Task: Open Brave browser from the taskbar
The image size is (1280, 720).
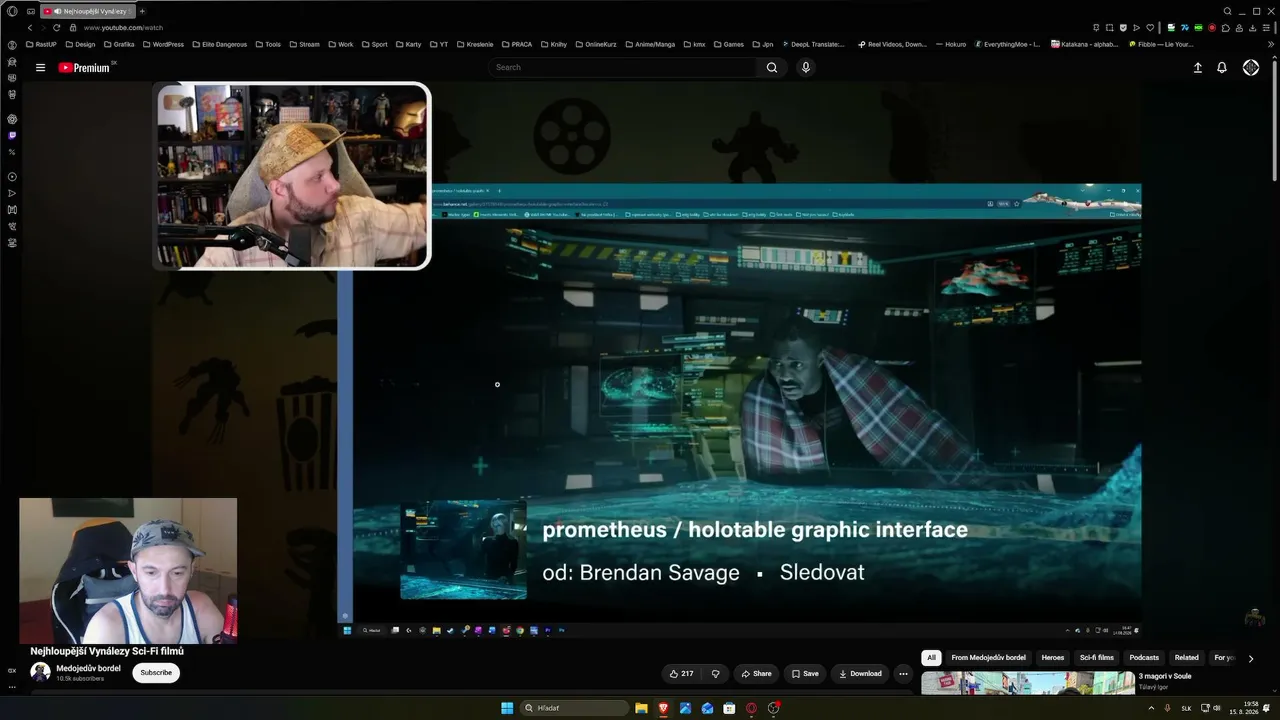Action: click(663, 708)
